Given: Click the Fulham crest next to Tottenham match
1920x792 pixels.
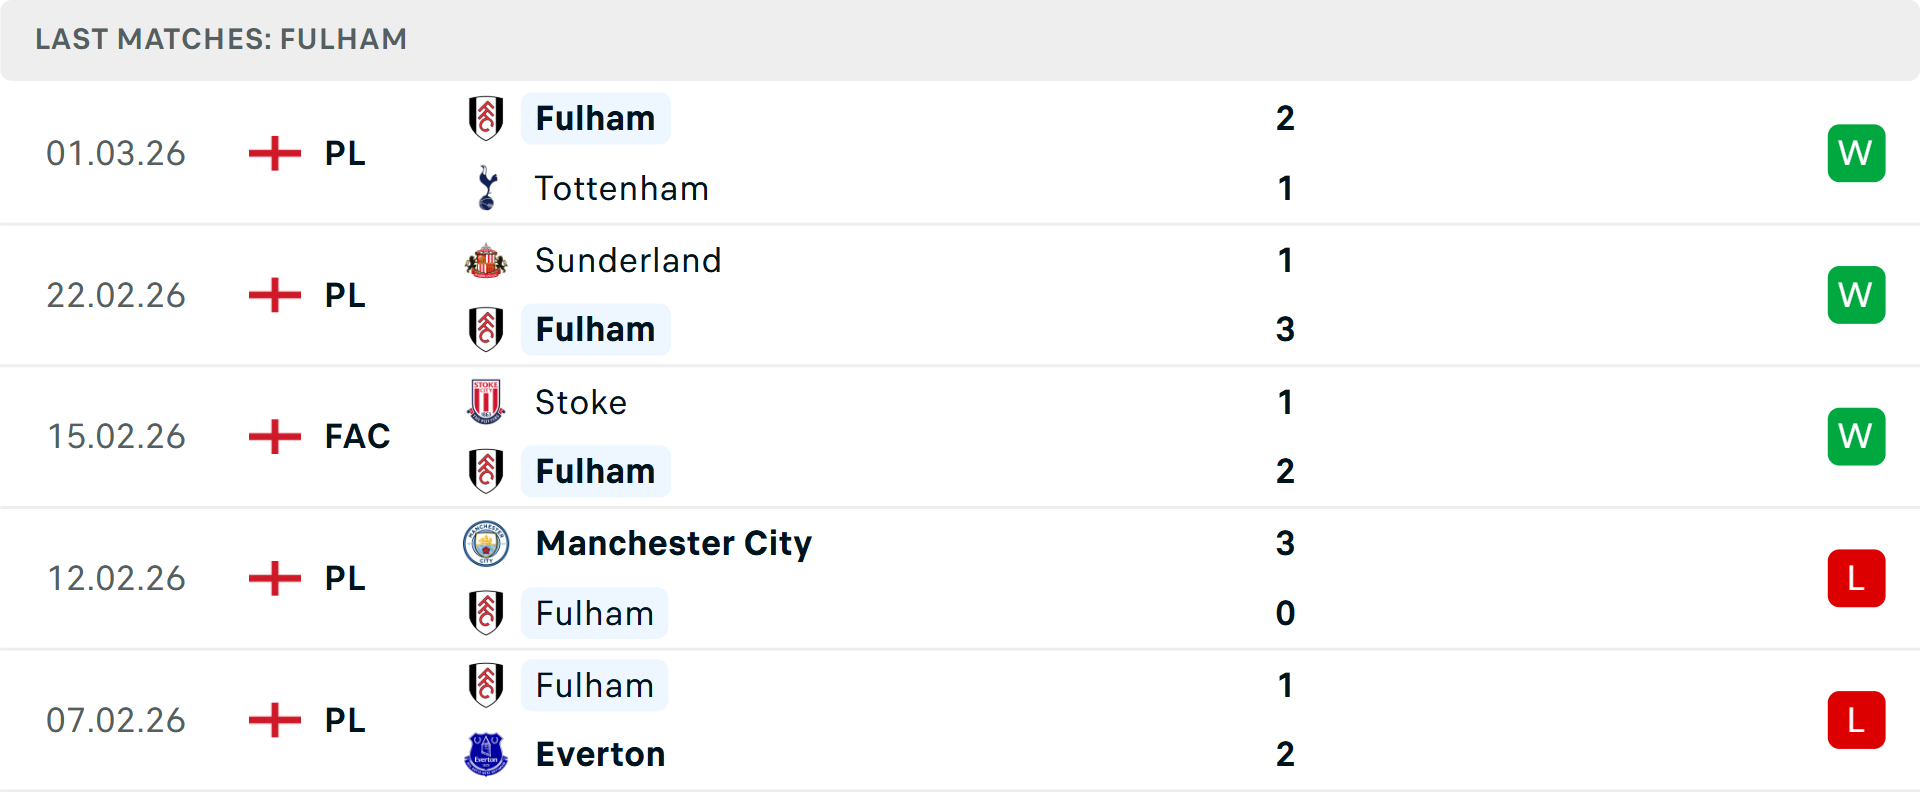Looking at the screenshot, I should [487, 118].
